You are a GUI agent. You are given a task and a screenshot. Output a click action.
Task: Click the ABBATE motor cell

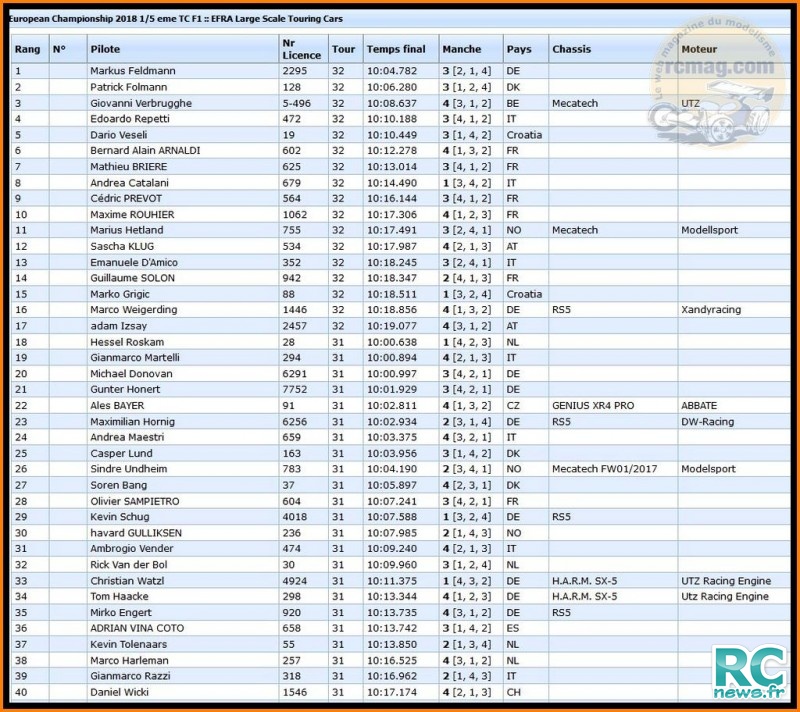point(699,405)
